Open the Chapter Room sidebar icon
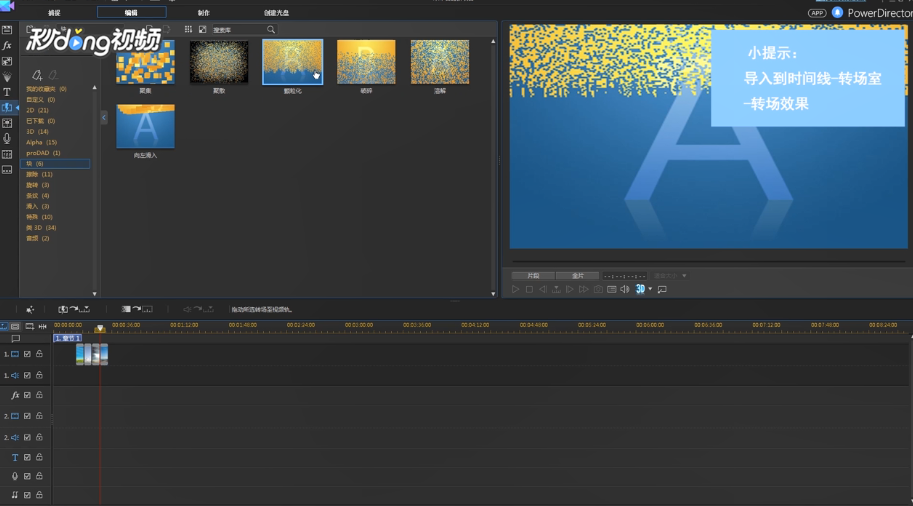The height and width of the screenshot is (506, 913). pyautogui.click(x=7, y=154)
